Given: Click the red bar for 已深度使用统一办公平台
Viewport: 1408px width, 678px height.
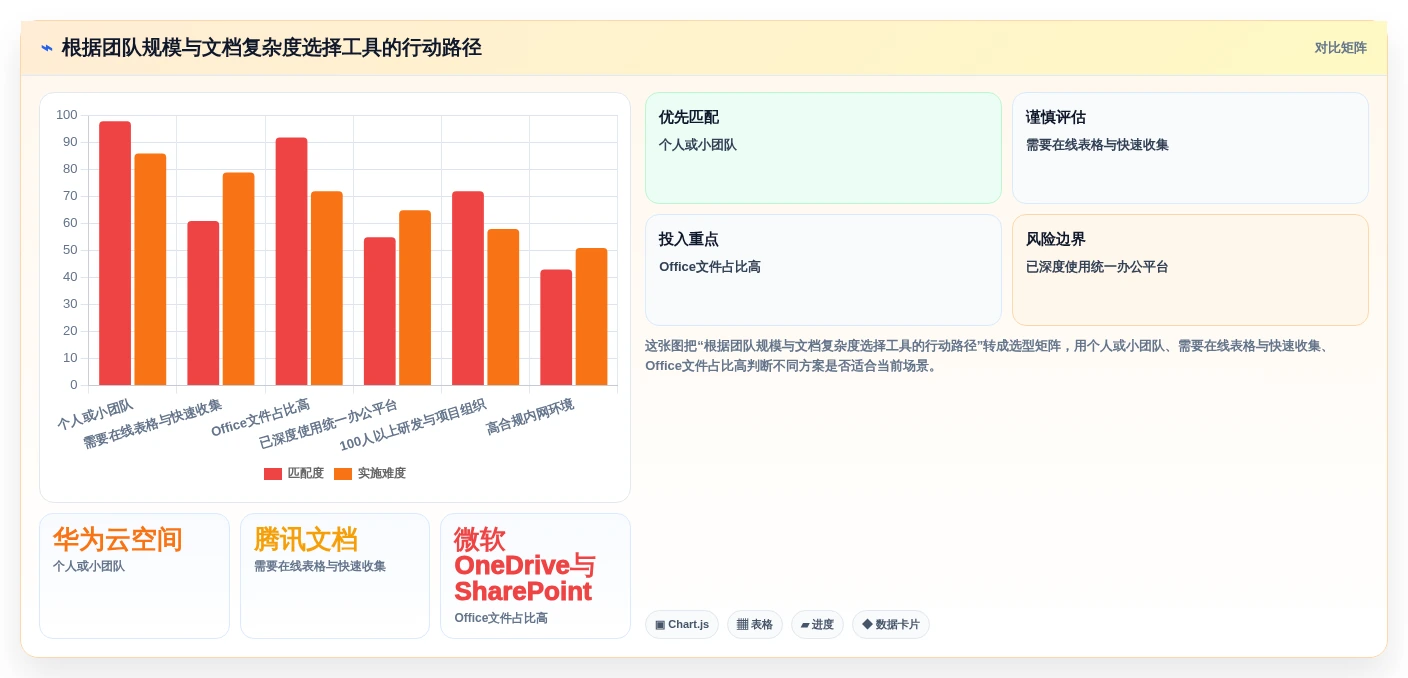Looking at the screenshot, I should tap(380, 311).
